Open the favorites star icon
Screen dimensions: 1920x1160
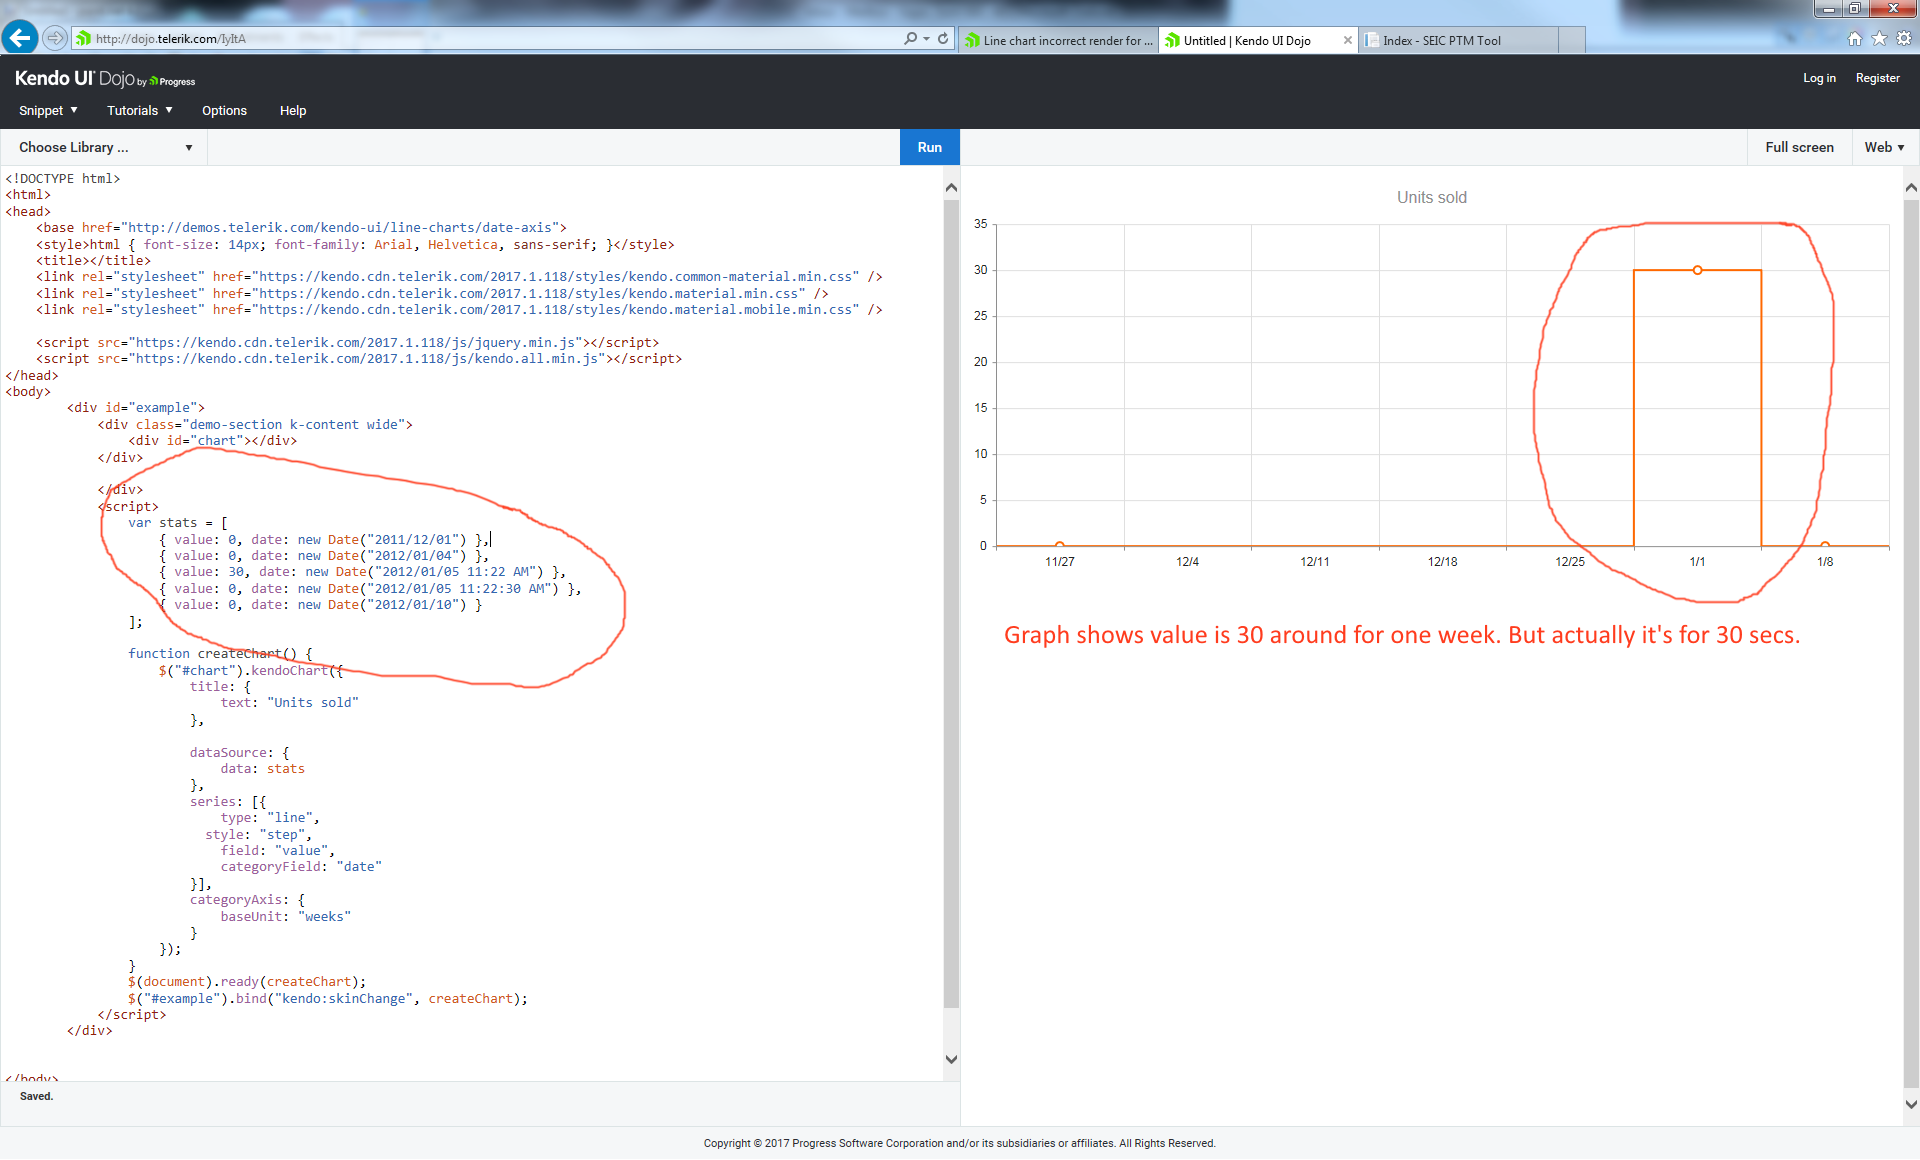click(x=1879, y=38)
